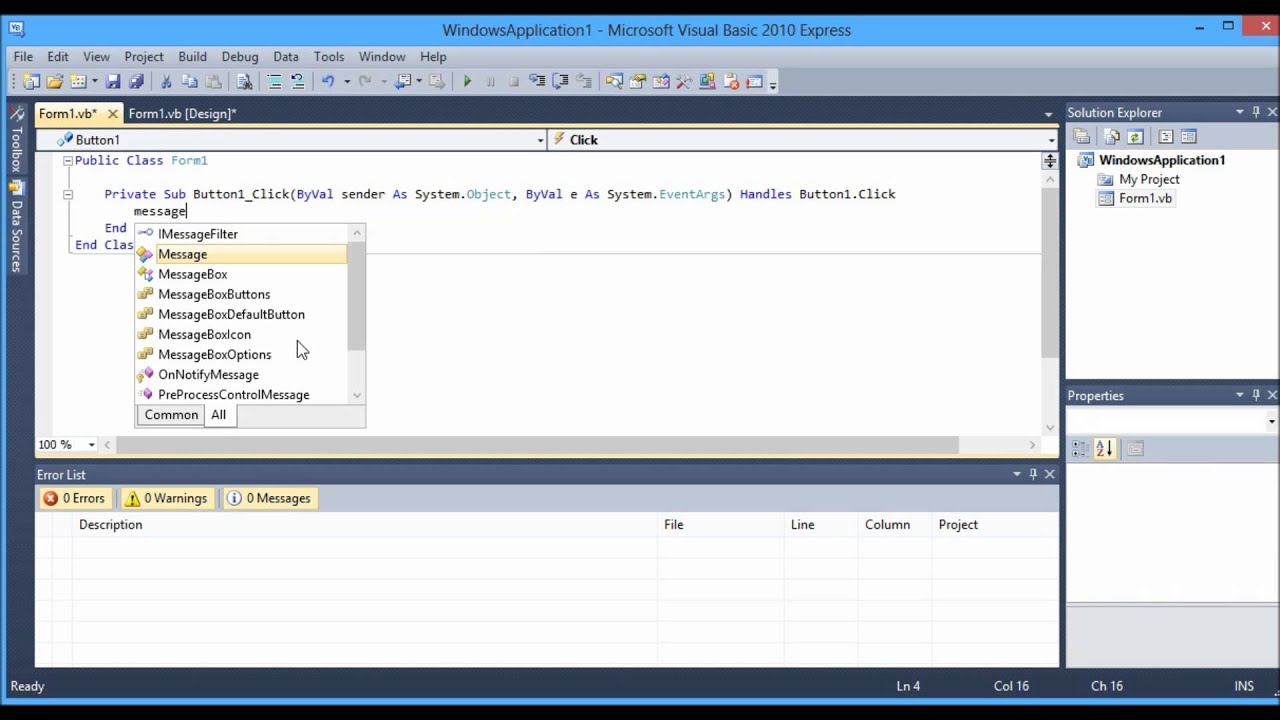Save Form1.vb with the Save icon
This screenshot has width=1280, height=720.
click(x=113, y=82)
